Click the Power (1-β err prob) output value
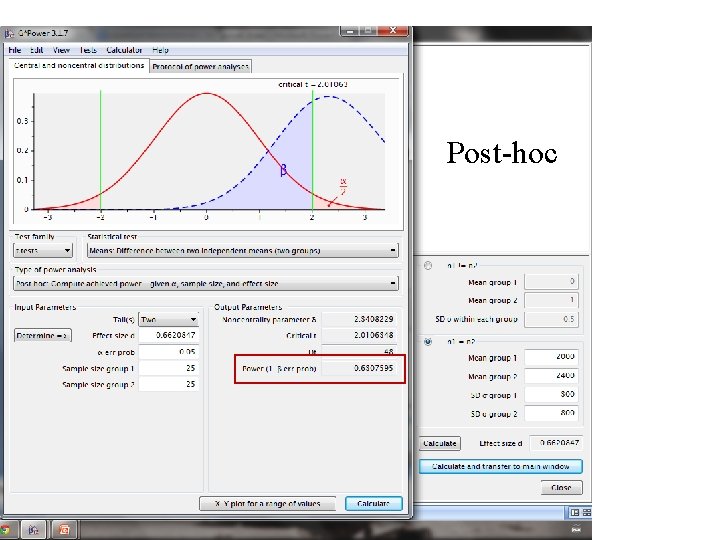The image size is (720, 540). (x=359, y=368)
